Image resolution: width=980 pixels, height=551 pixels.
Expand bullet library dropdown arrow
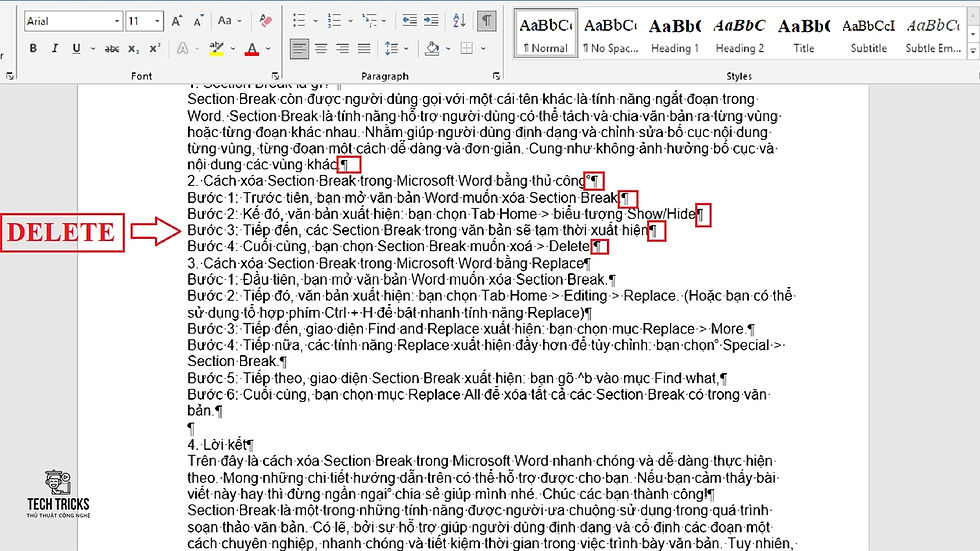[315, 21]
